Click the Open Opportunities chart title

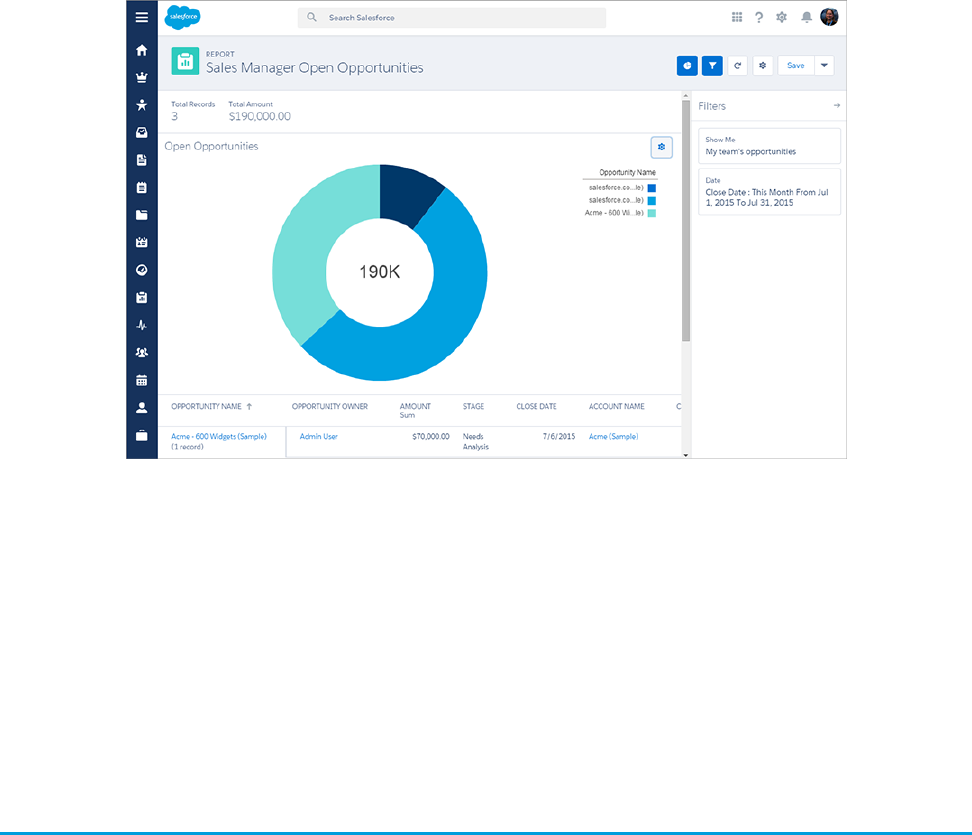(211, 146)
